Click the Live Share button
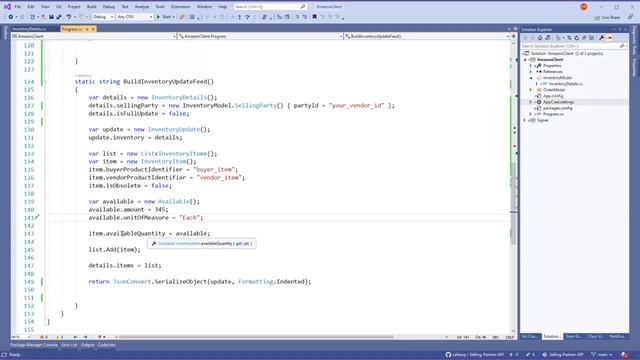Screen dimensions: 640x360 (607, 17)
